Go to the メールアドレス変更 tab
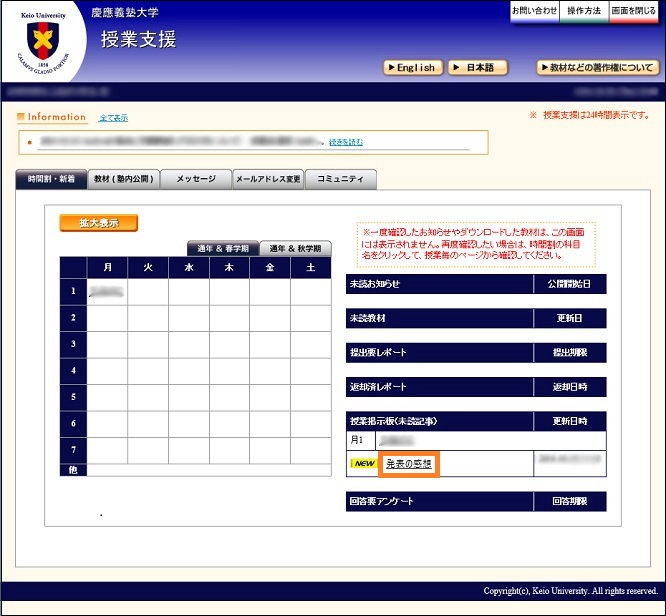 (267, 180)
